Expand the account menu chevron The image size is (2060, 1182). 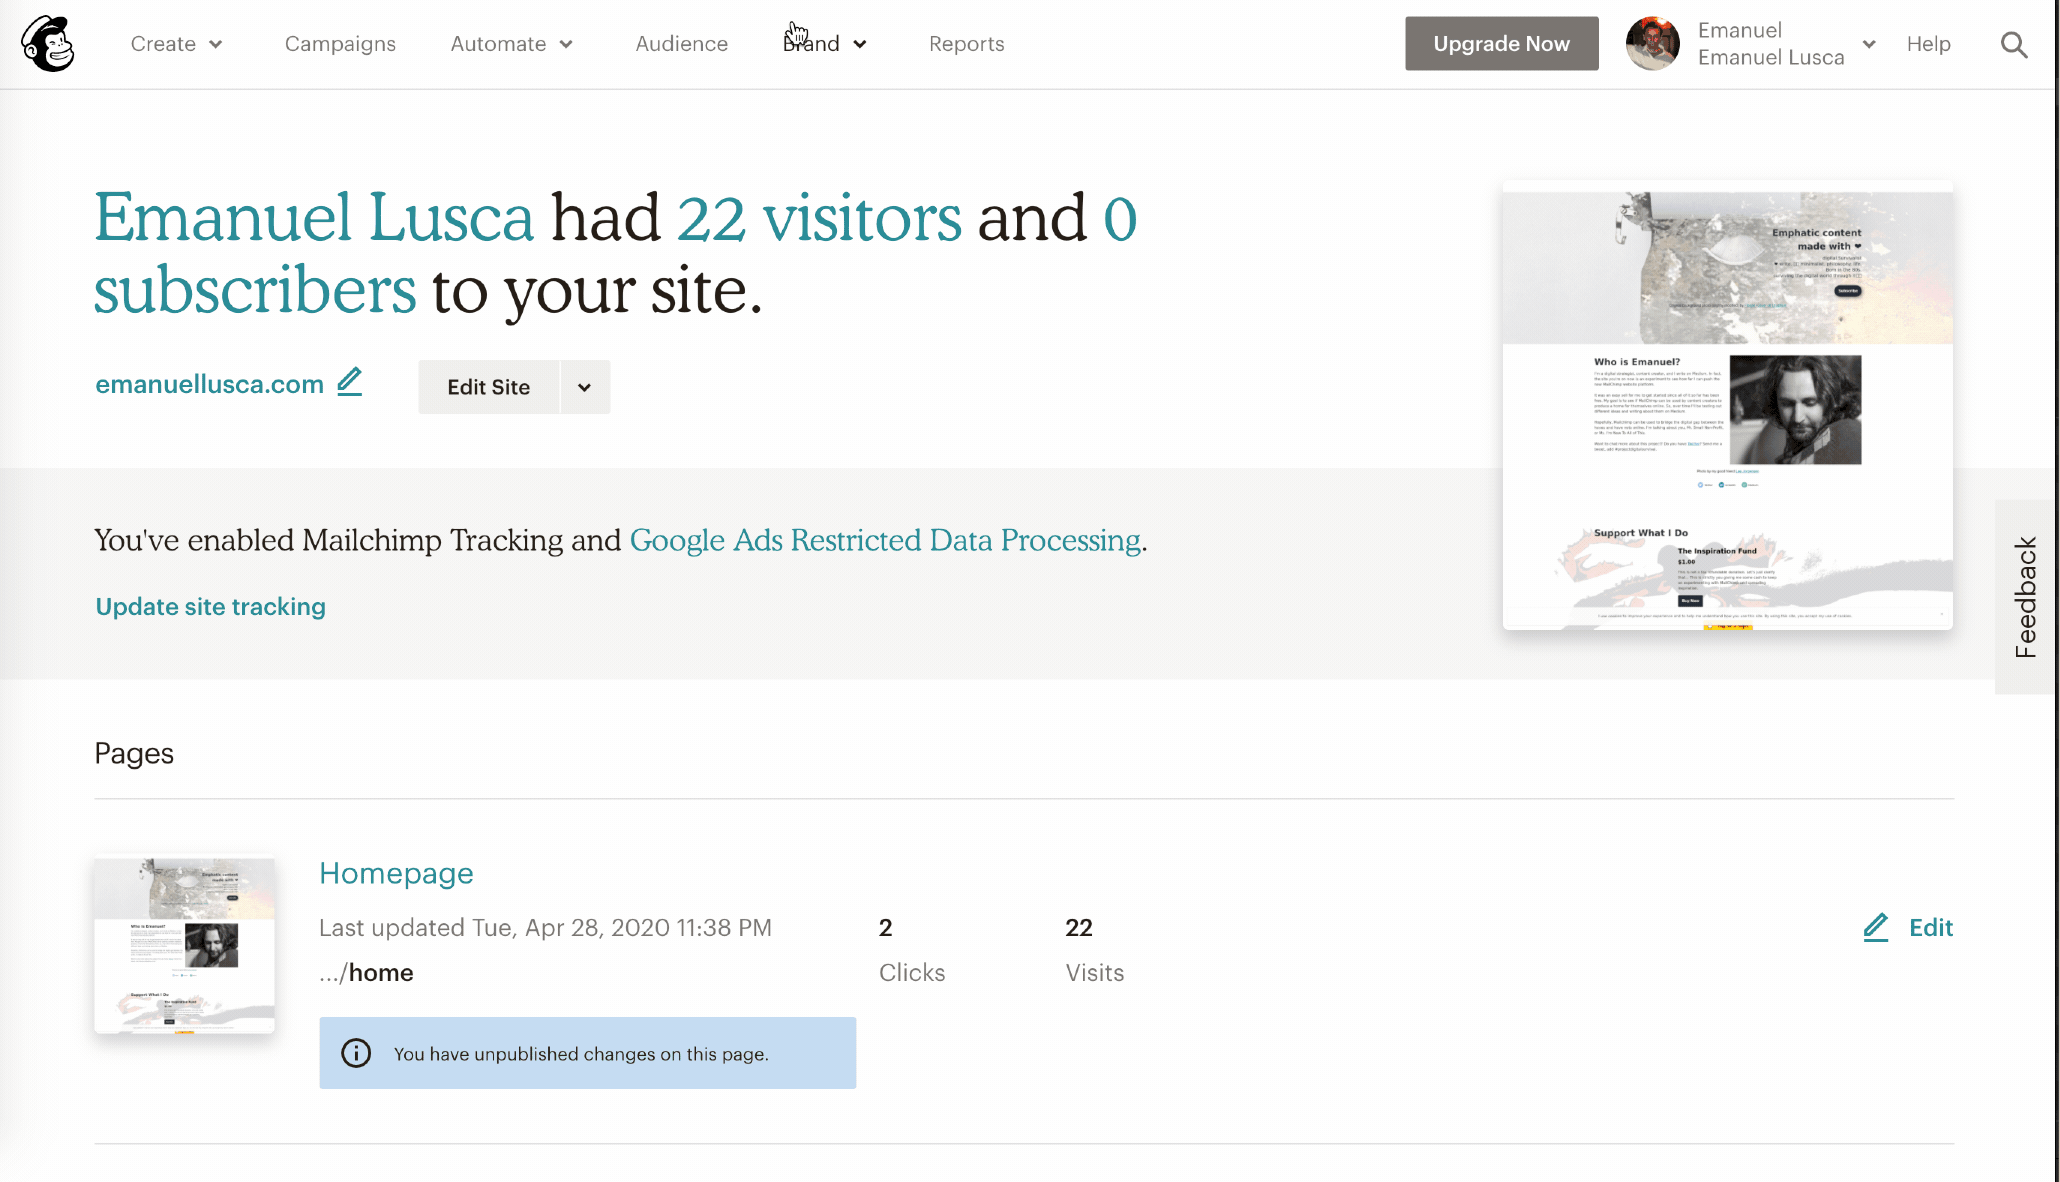(1868, 44)
